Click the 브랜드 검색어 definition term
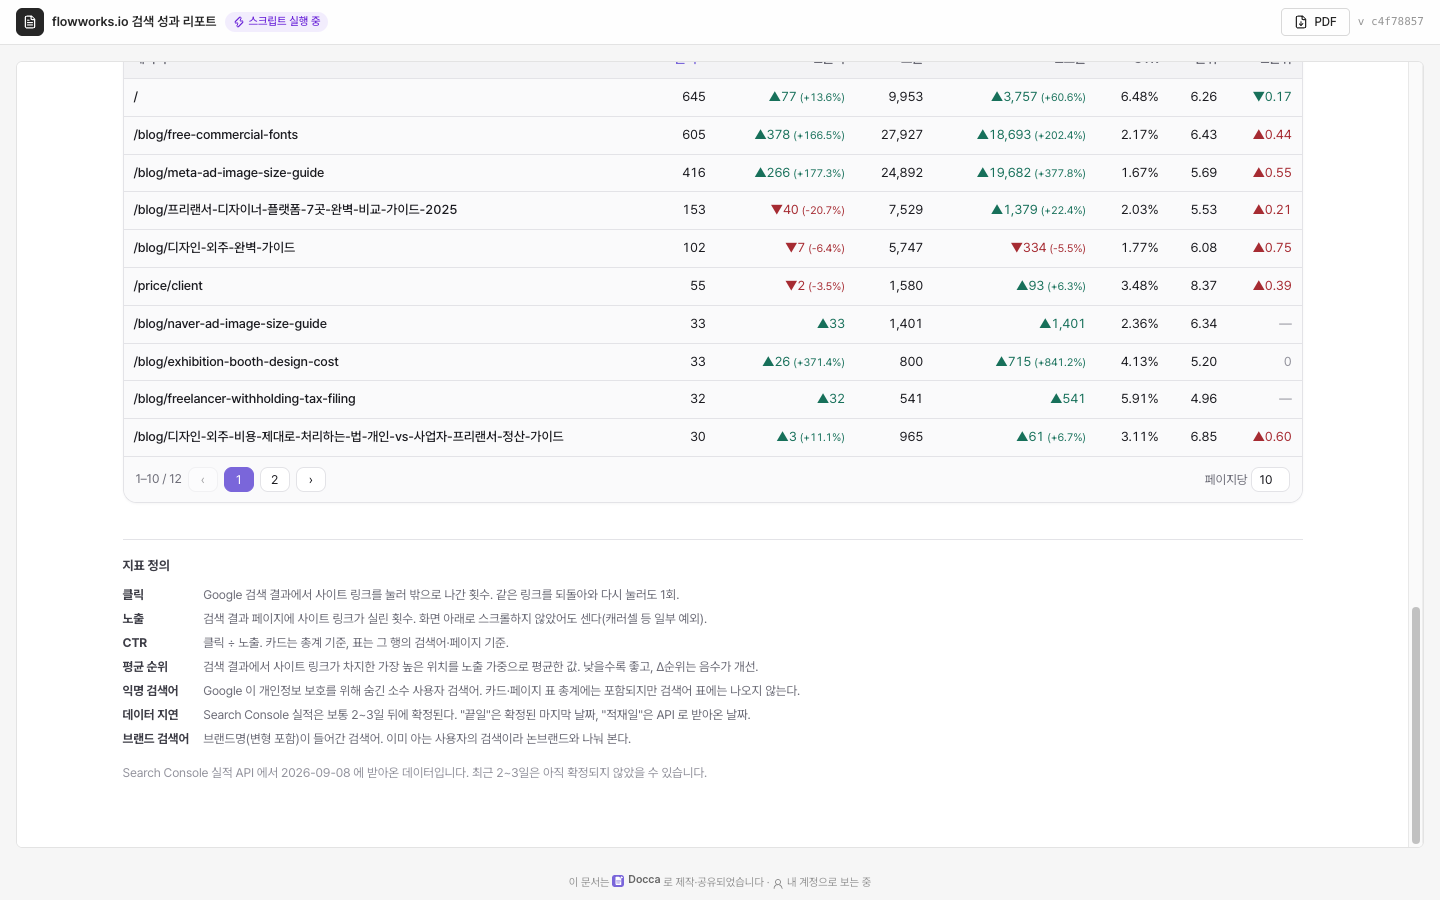 [x=156, y=739]
